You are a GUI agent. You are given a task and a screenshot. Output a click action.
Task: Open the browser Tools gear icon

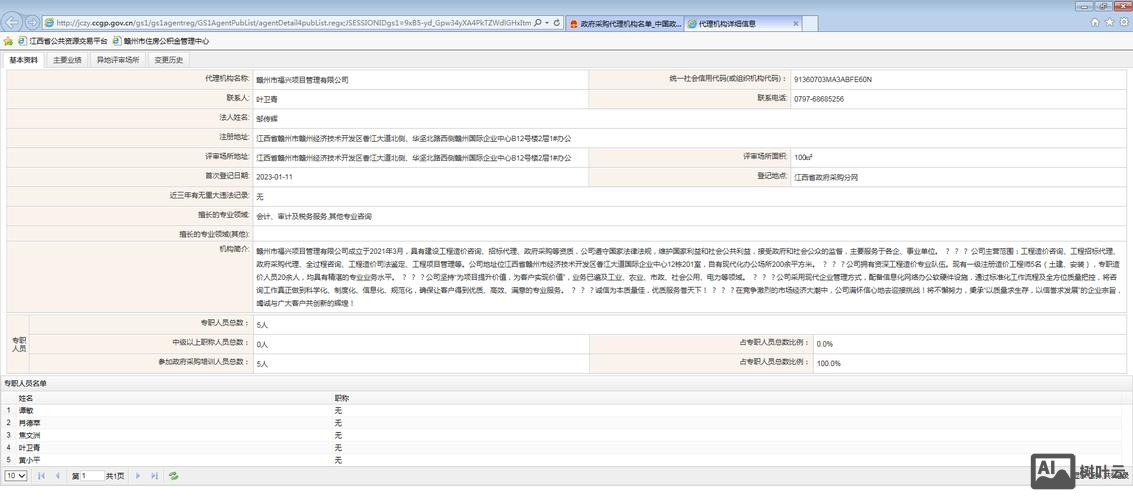[x=1122, y=22]
